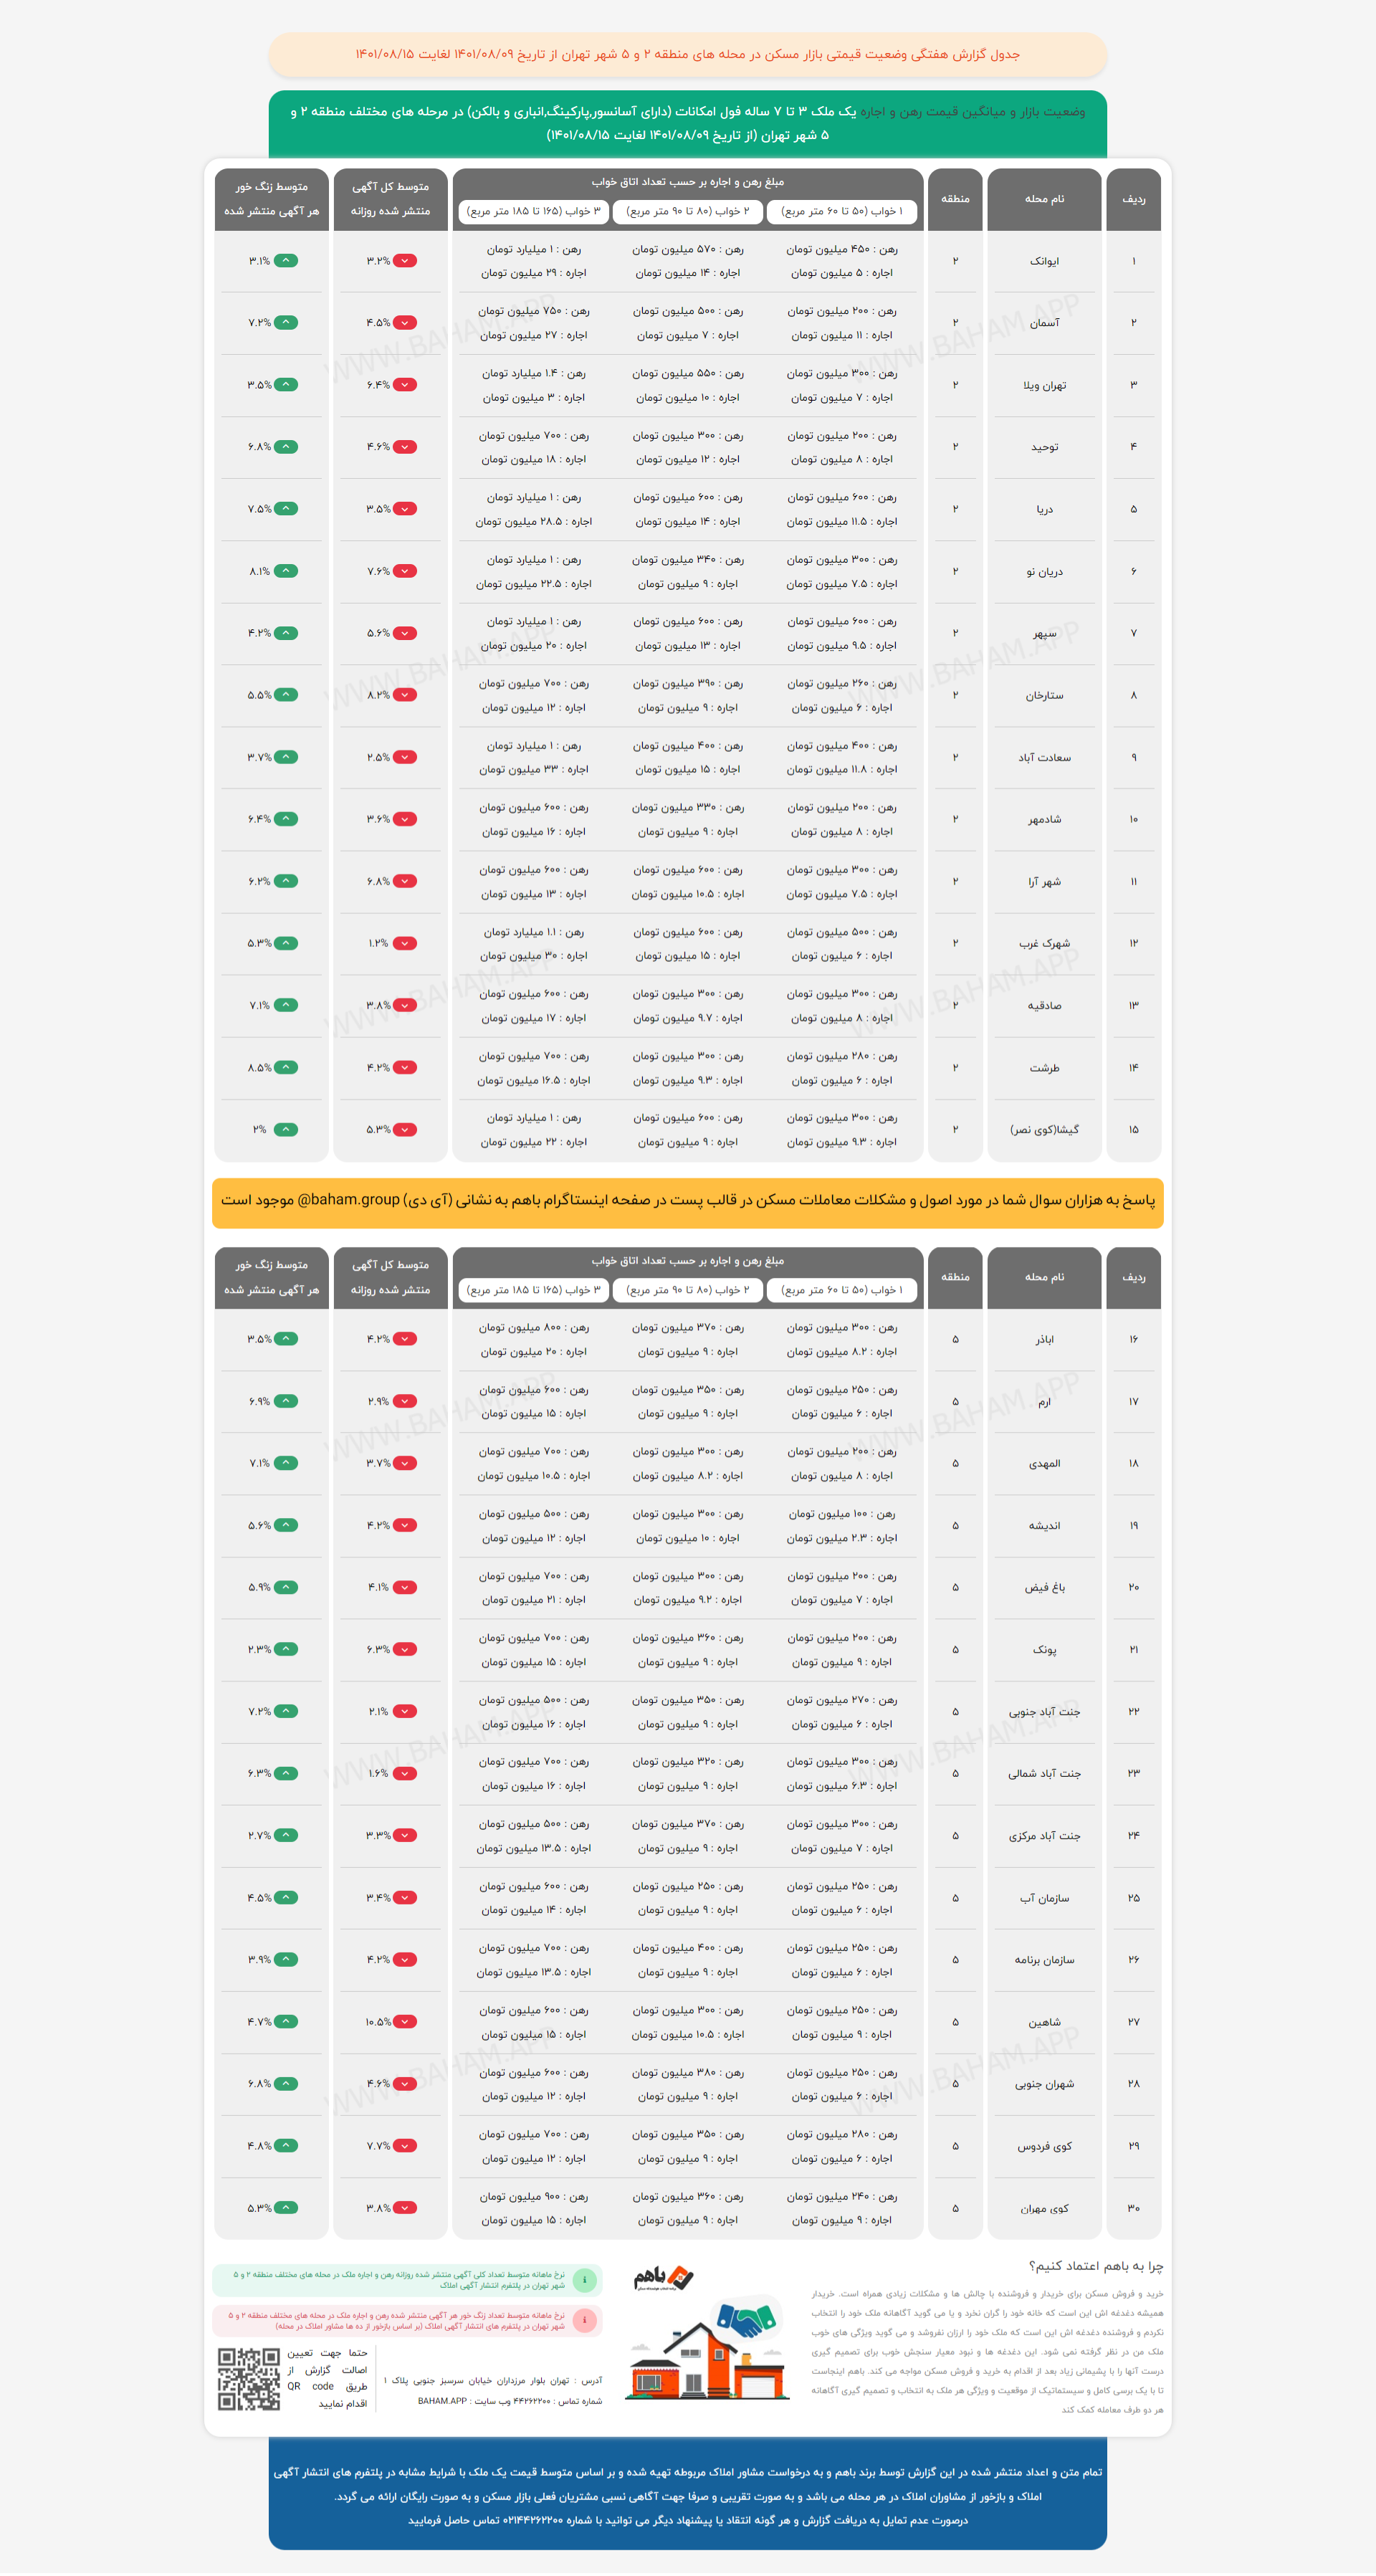Click green up-arrow badge in ایوانک row
The image size is (1376, 2576).
(286, 261)
